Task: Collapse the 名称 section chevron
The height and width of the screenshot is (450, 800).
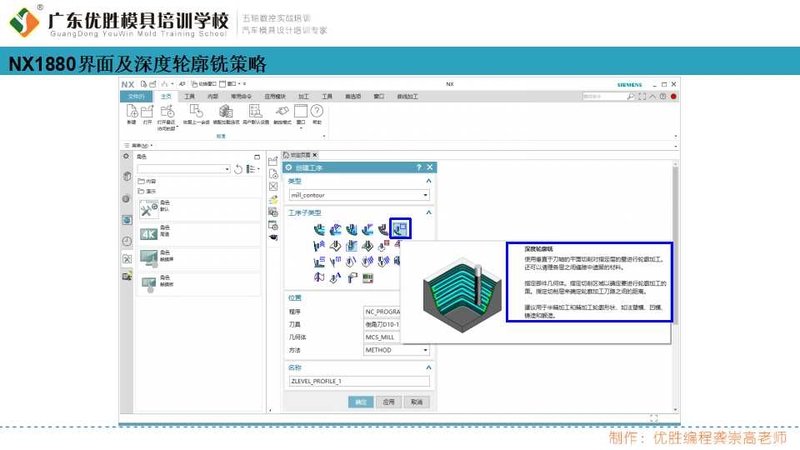Action: (429, 367)
